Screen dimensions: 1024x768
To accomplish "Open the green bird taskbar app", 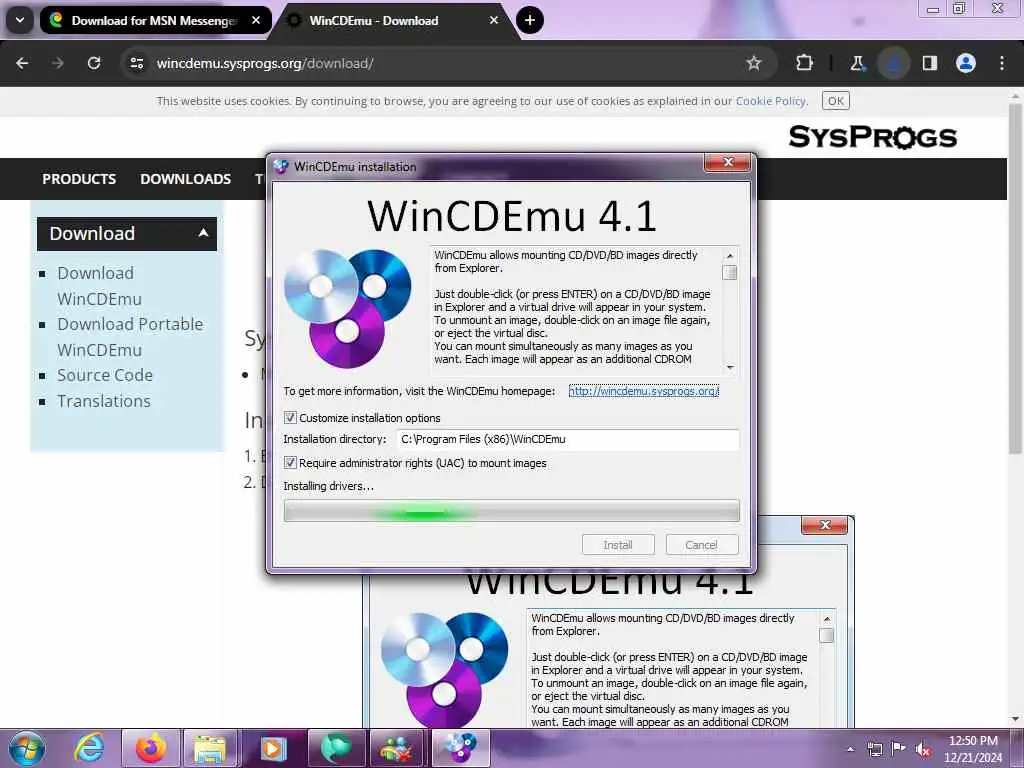I will pyautogui.click(x=334, y=748).
